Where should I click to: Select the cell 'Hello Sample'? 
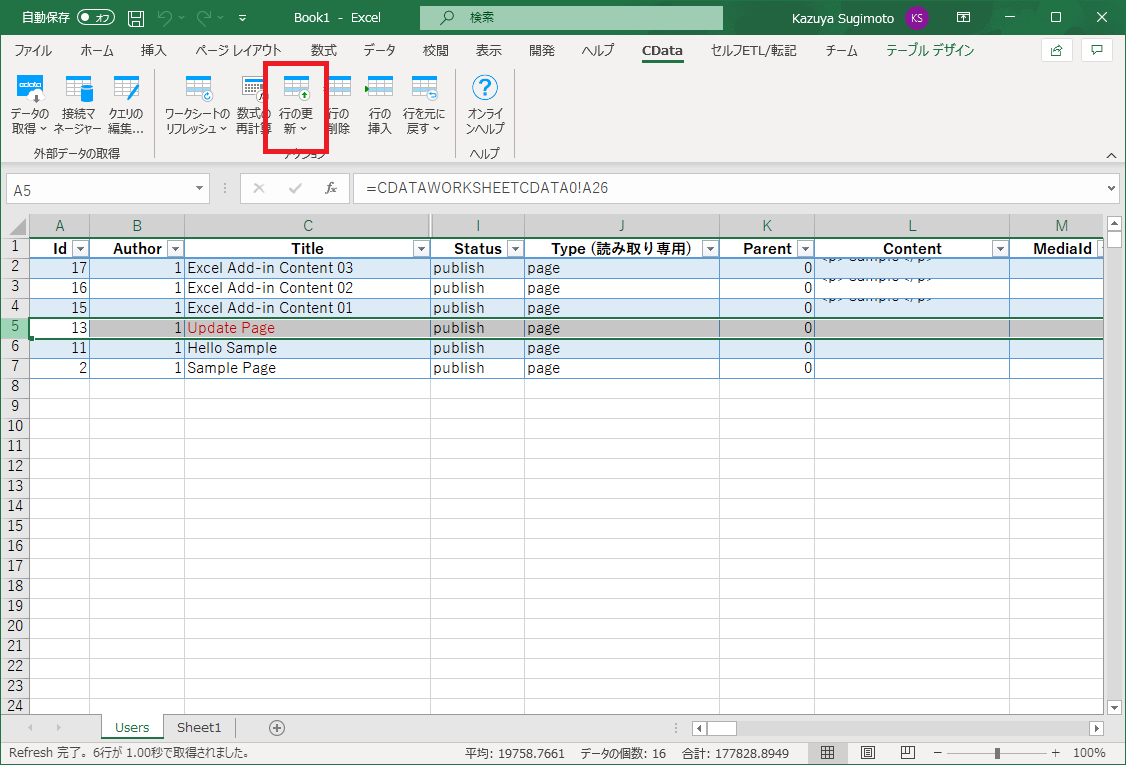pos(307,348)
